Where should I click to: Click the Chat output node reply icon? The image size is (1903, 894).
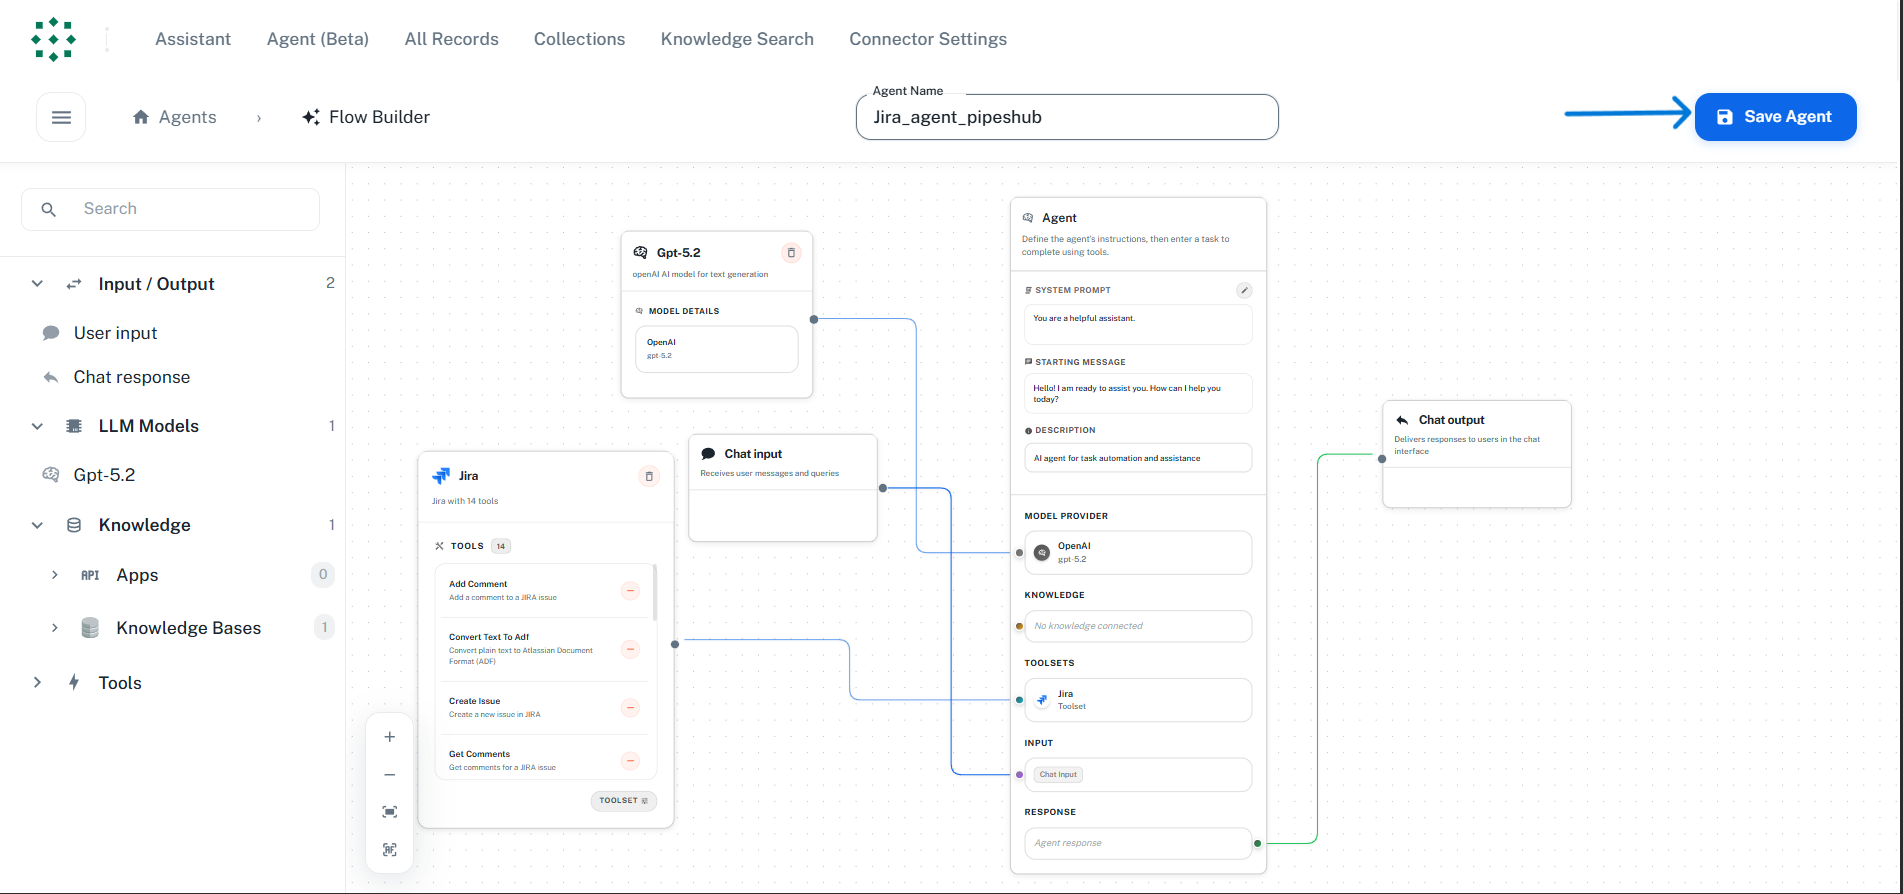click(1402, 420)
